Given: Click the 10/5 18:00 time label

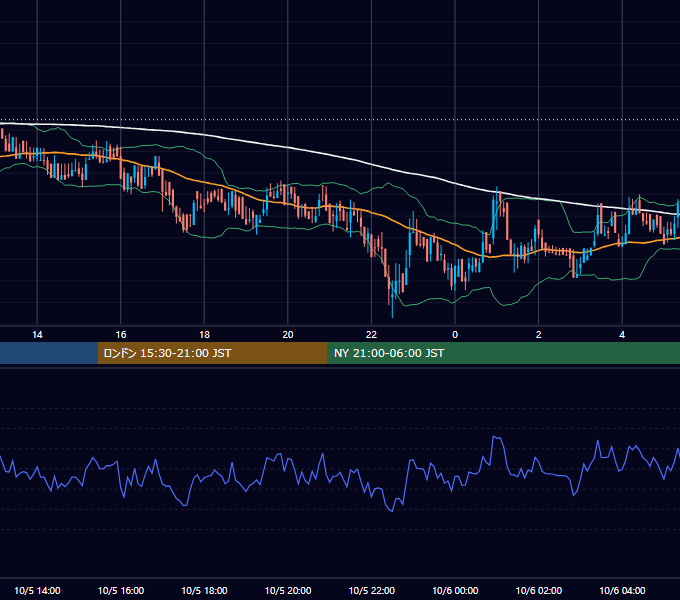Looking at the screenshot, I should pyautogui.click(x=204, y=590).
